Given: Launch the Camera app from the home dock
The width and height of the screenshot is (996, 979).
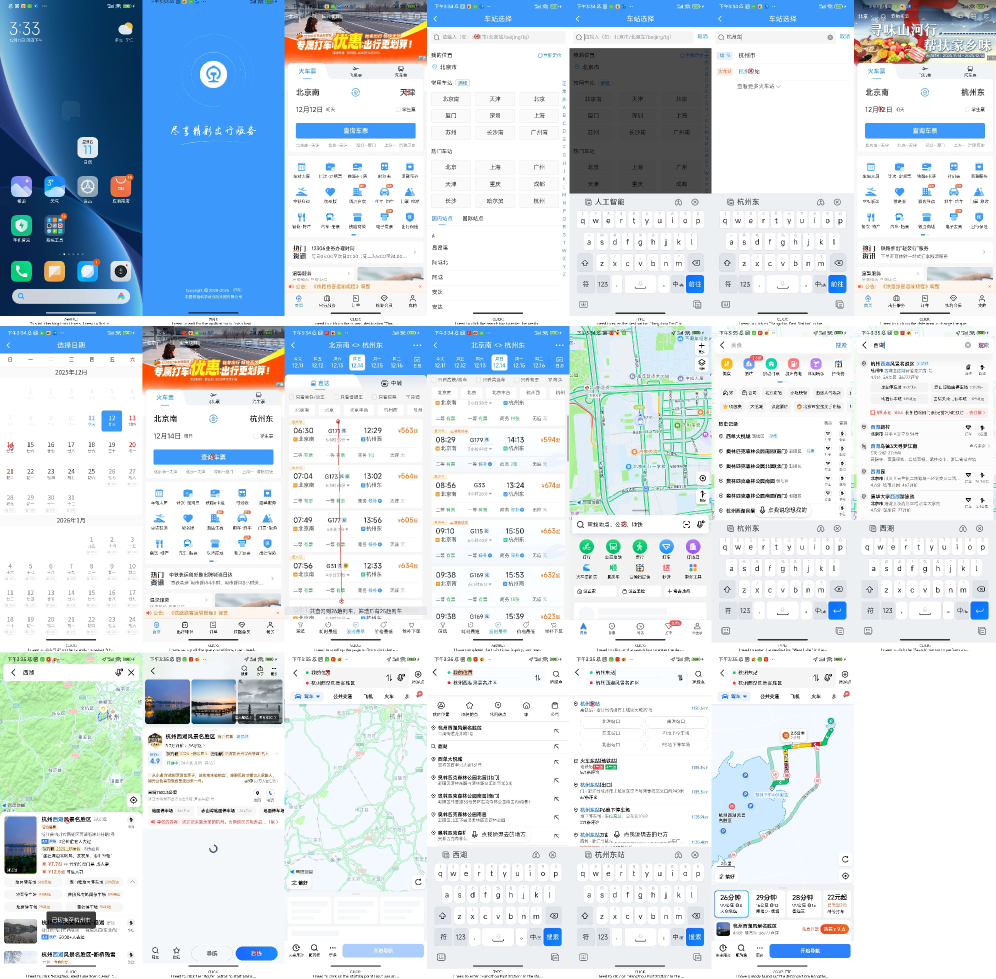Looking at the screenshot, I should tap(120, 271).
